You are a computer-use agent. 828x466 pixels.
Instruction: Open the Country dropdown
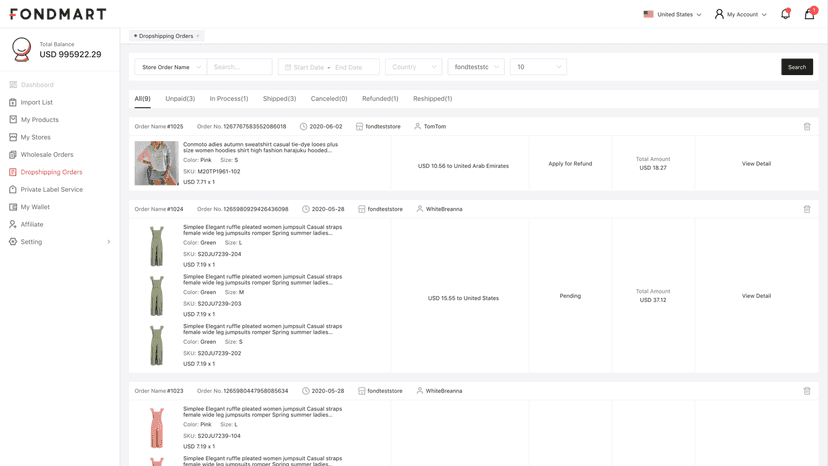point(413,67)
